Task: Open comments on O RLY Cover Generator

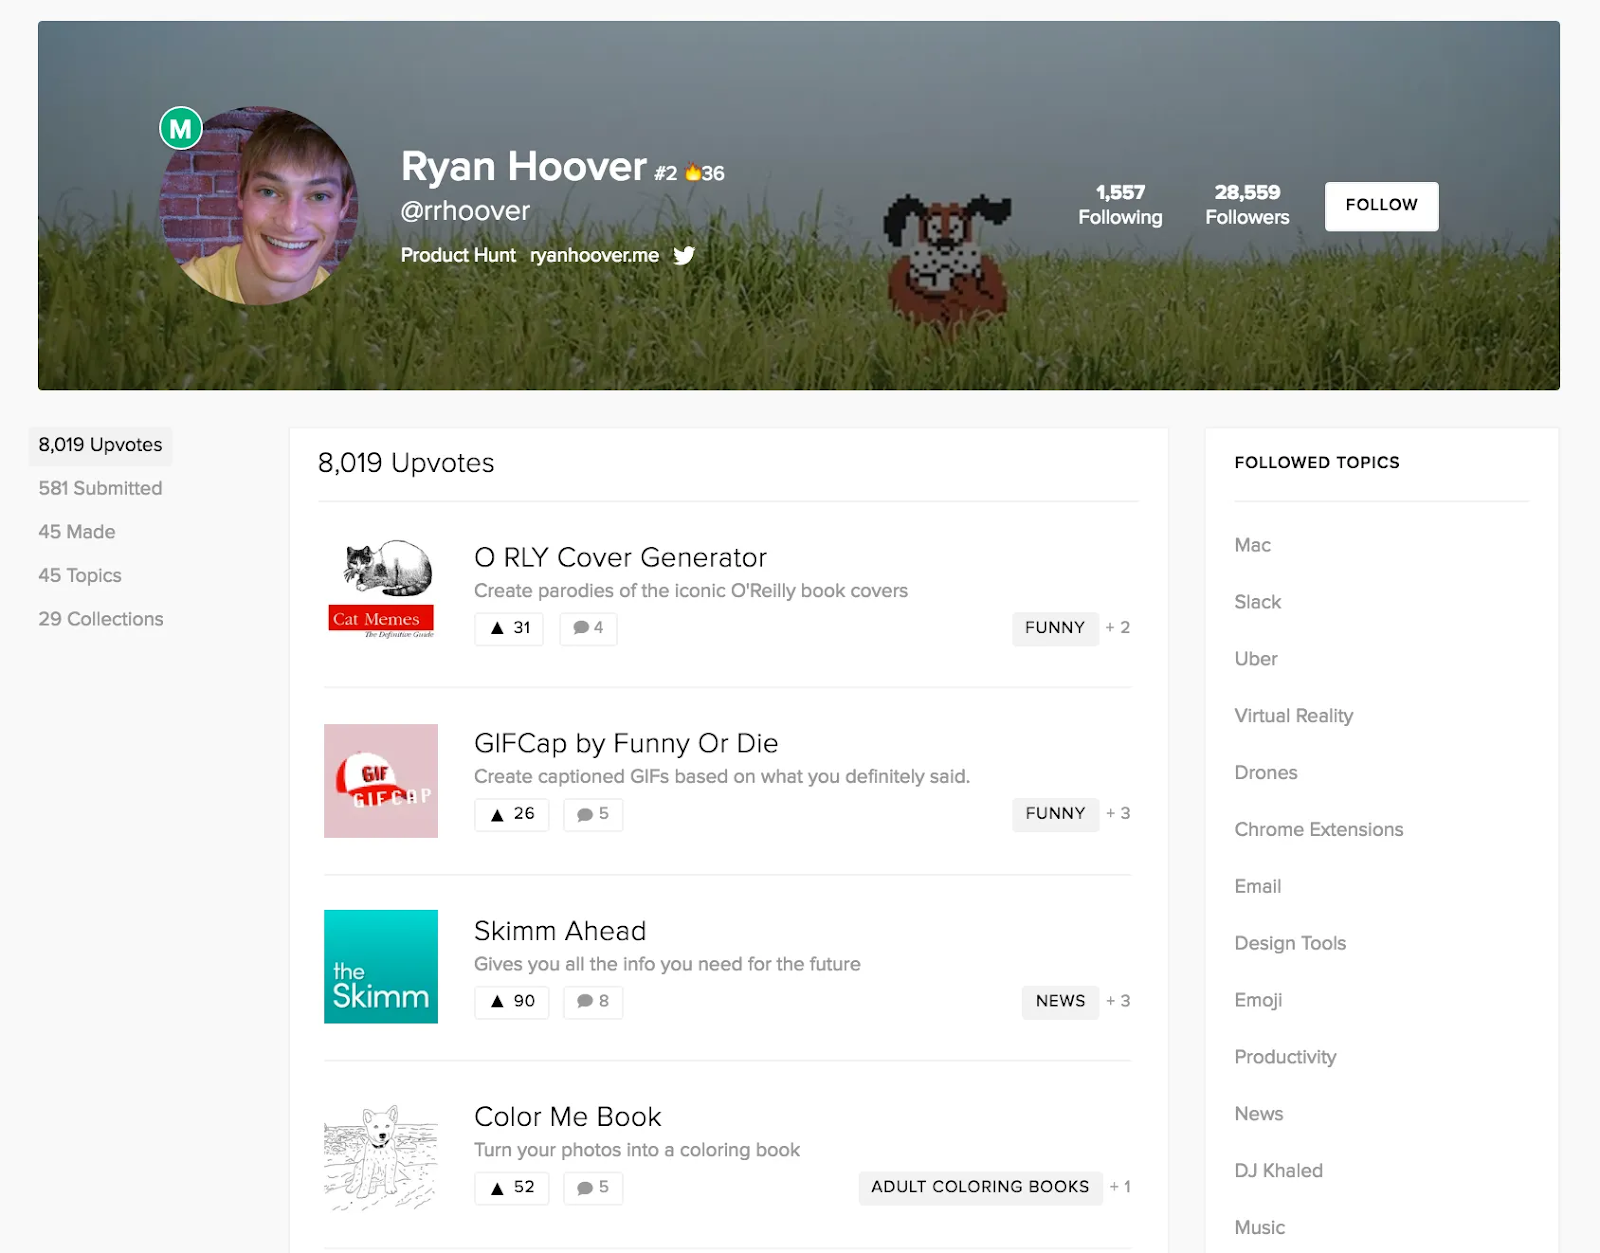Action: 588,628
